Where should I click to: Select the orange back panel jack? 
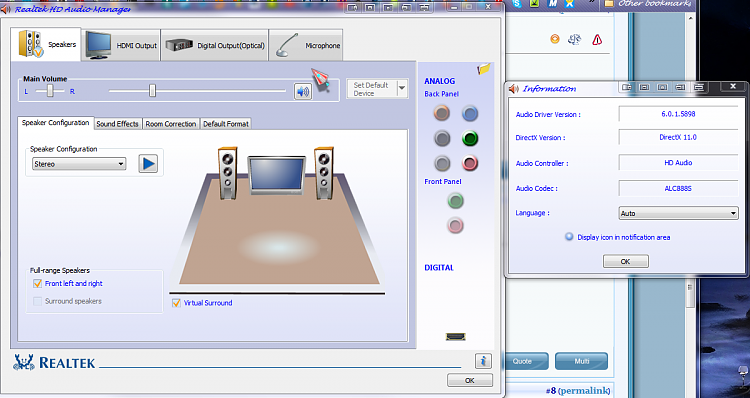pyautogui.click(x=442, y=113)
